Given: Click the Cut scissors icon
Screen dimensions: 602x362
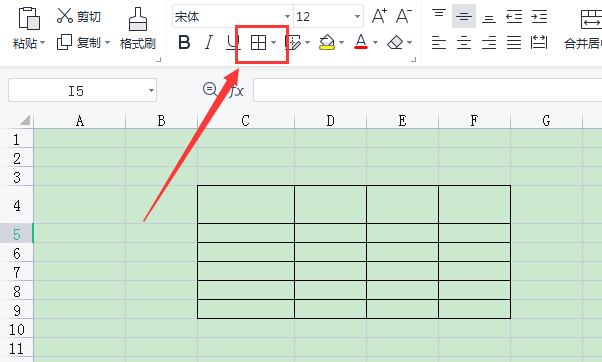Looking at the screenshot, I should (64, 16).
